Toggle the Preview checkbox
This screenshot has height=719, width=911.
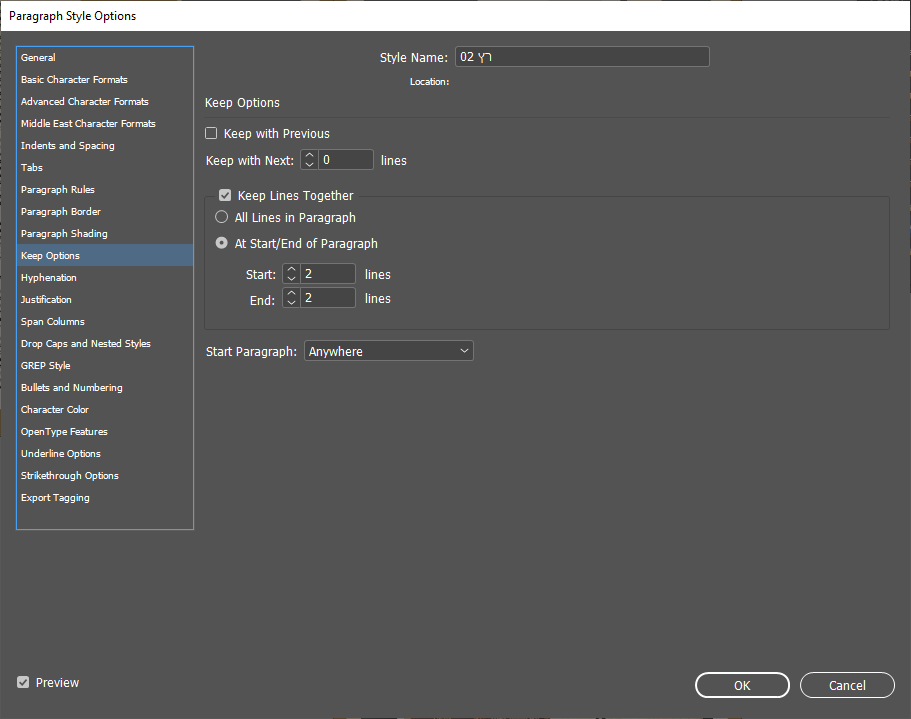pos(23,682)
